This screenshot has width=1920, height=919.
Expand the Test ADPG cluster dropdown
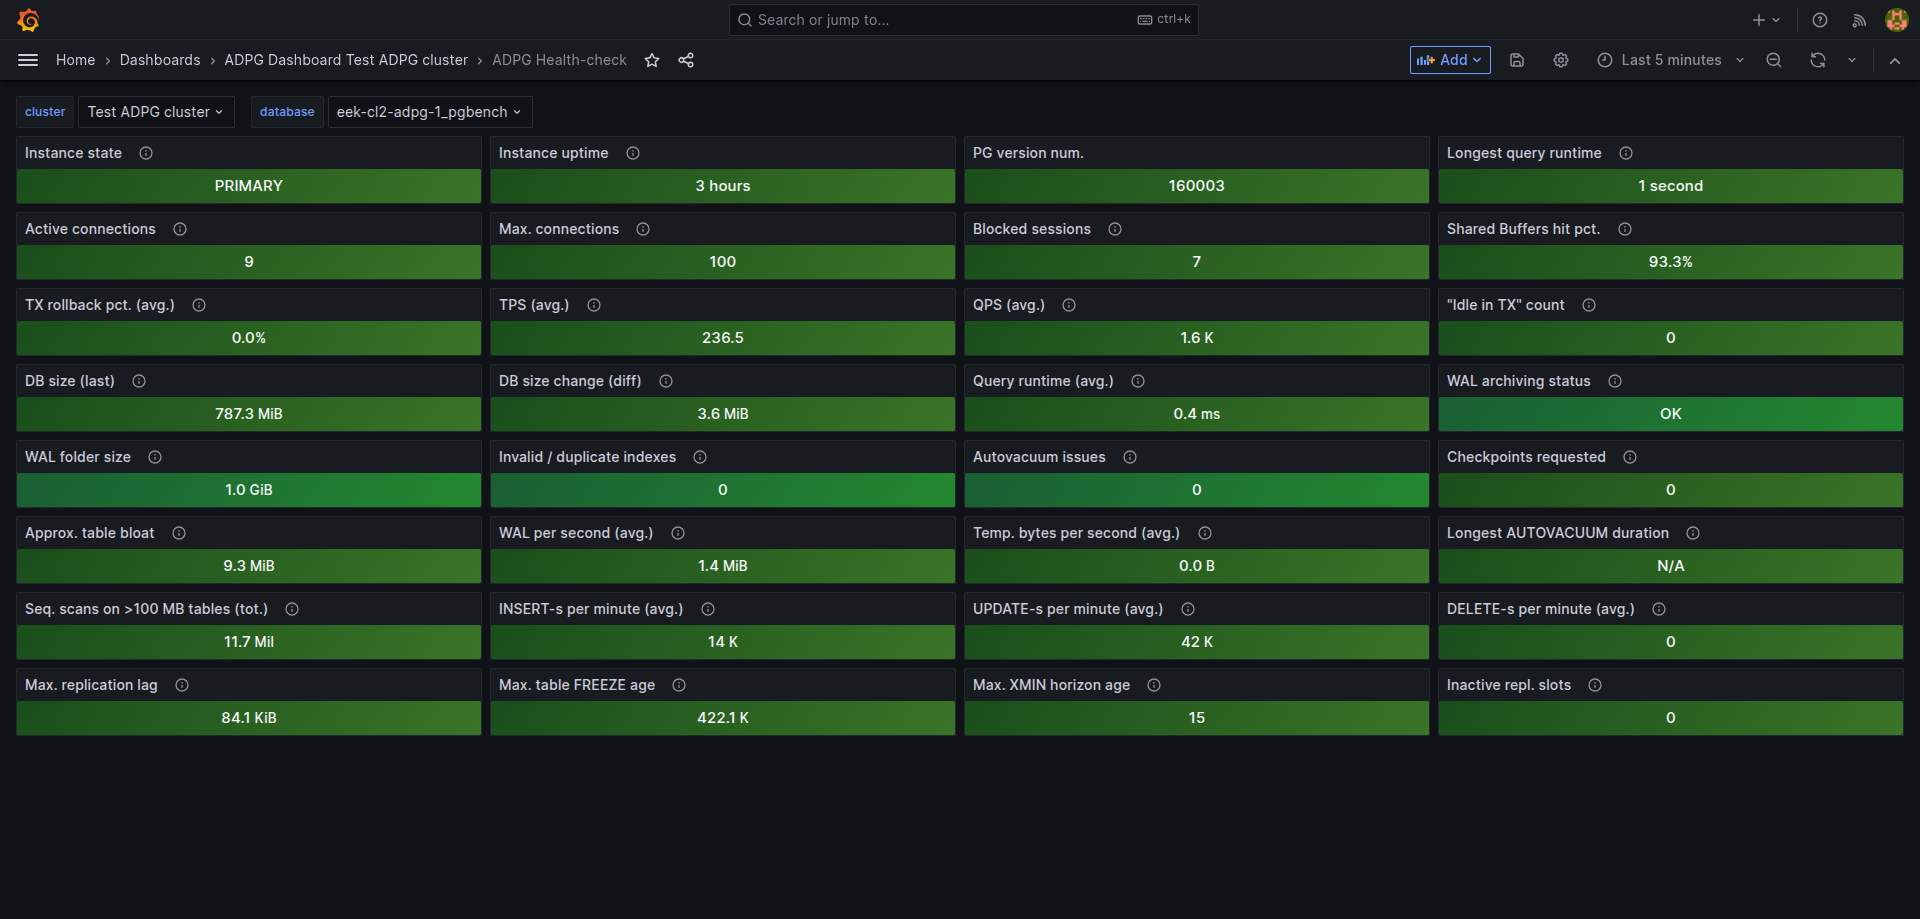tap(155, 112)
